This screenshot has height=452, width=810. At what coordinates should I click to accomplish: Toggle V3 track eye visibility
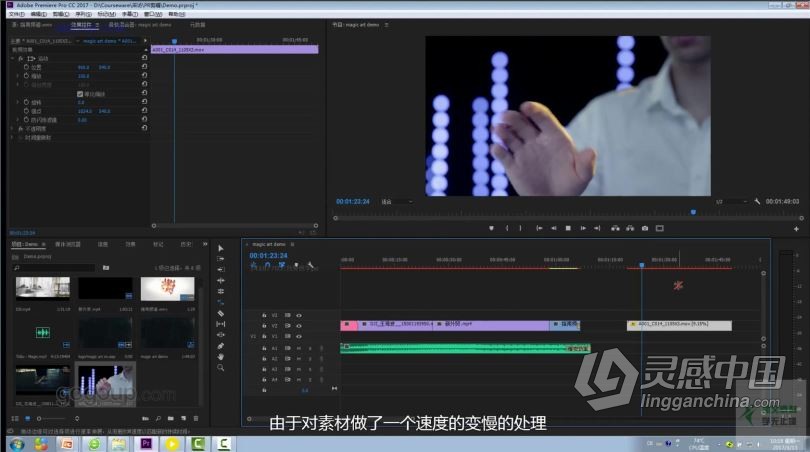pos(298,315)
